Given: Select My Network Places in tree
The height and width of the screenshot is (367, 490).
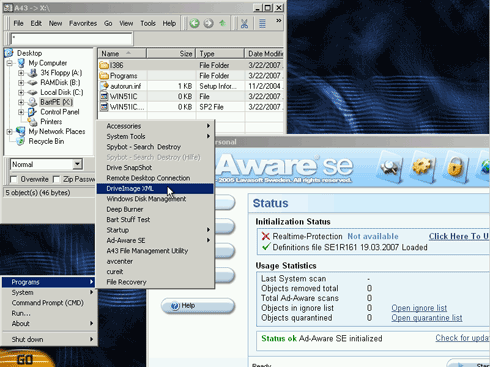Looking at the screenshot, I should (x=57, y=131).
